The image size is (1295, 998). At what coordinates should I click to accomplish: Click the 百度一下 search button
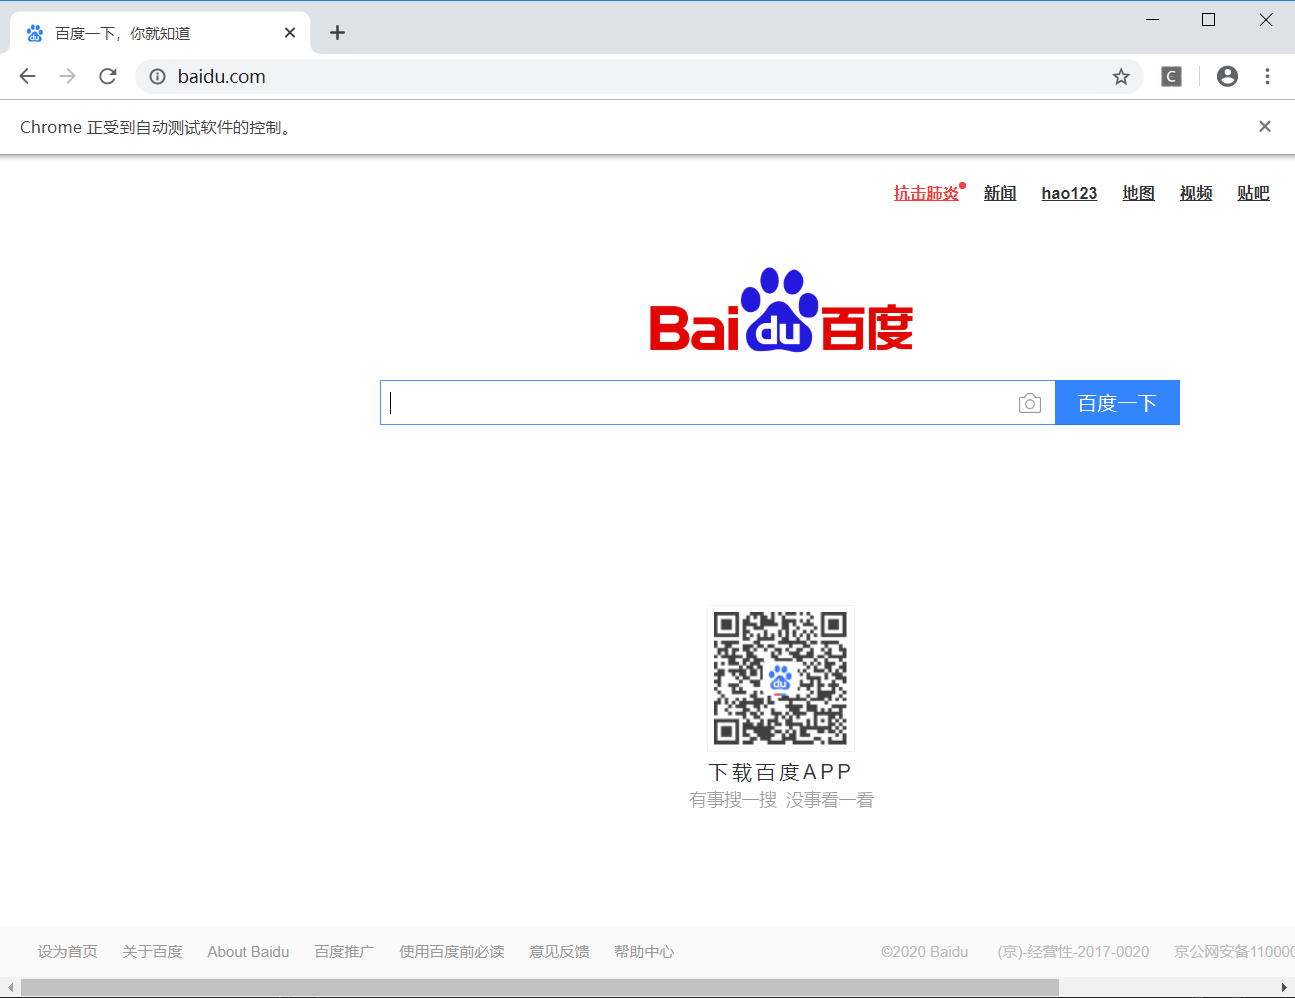[1117, 403]
